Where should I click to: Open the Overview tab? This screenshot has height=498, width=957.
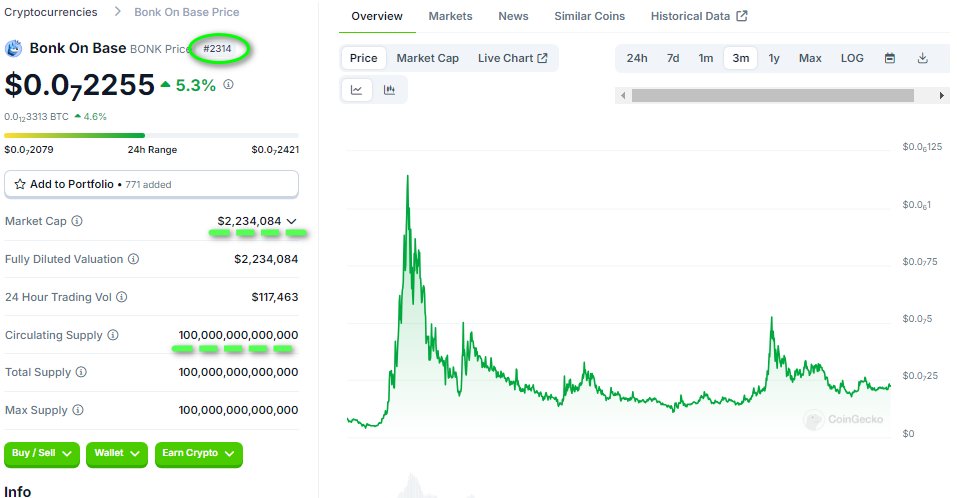(x=377, y=16)
